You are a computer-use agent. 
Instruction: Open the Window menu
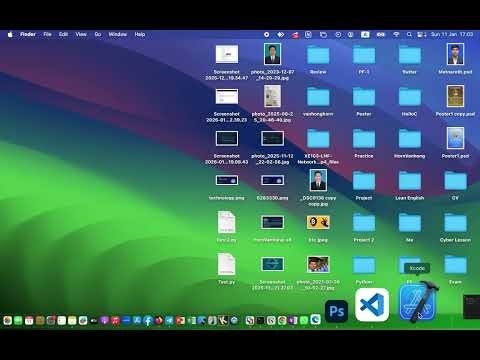pos(118,34)
